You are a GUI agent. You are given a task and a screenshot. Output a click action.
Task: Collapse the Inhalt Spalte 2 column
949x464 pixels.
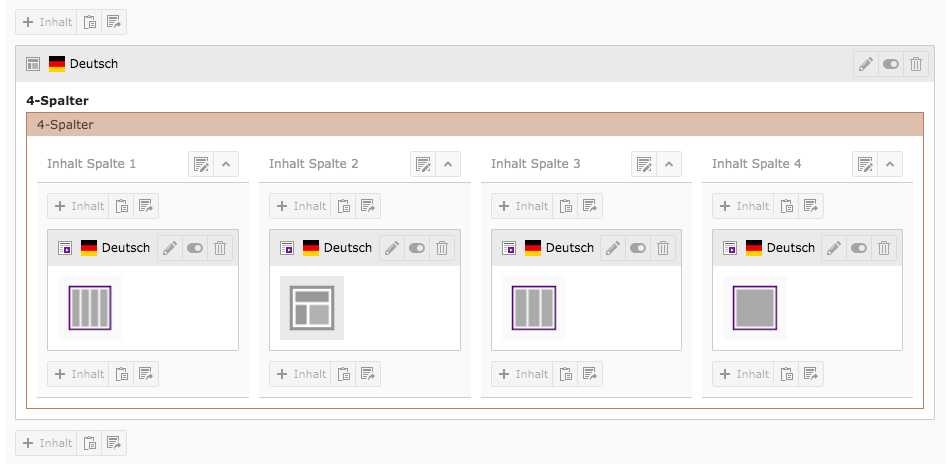(448, 164)
